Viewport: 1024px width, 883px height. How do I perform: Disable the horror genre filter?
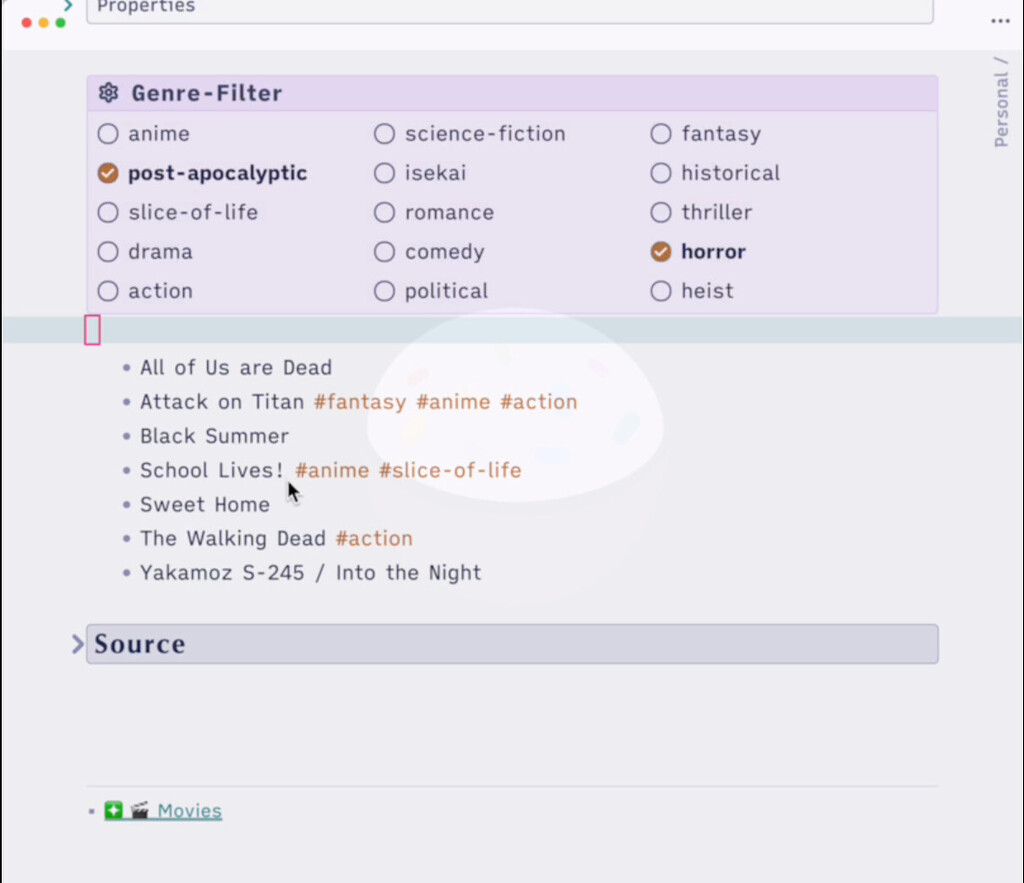coord(660,251)
